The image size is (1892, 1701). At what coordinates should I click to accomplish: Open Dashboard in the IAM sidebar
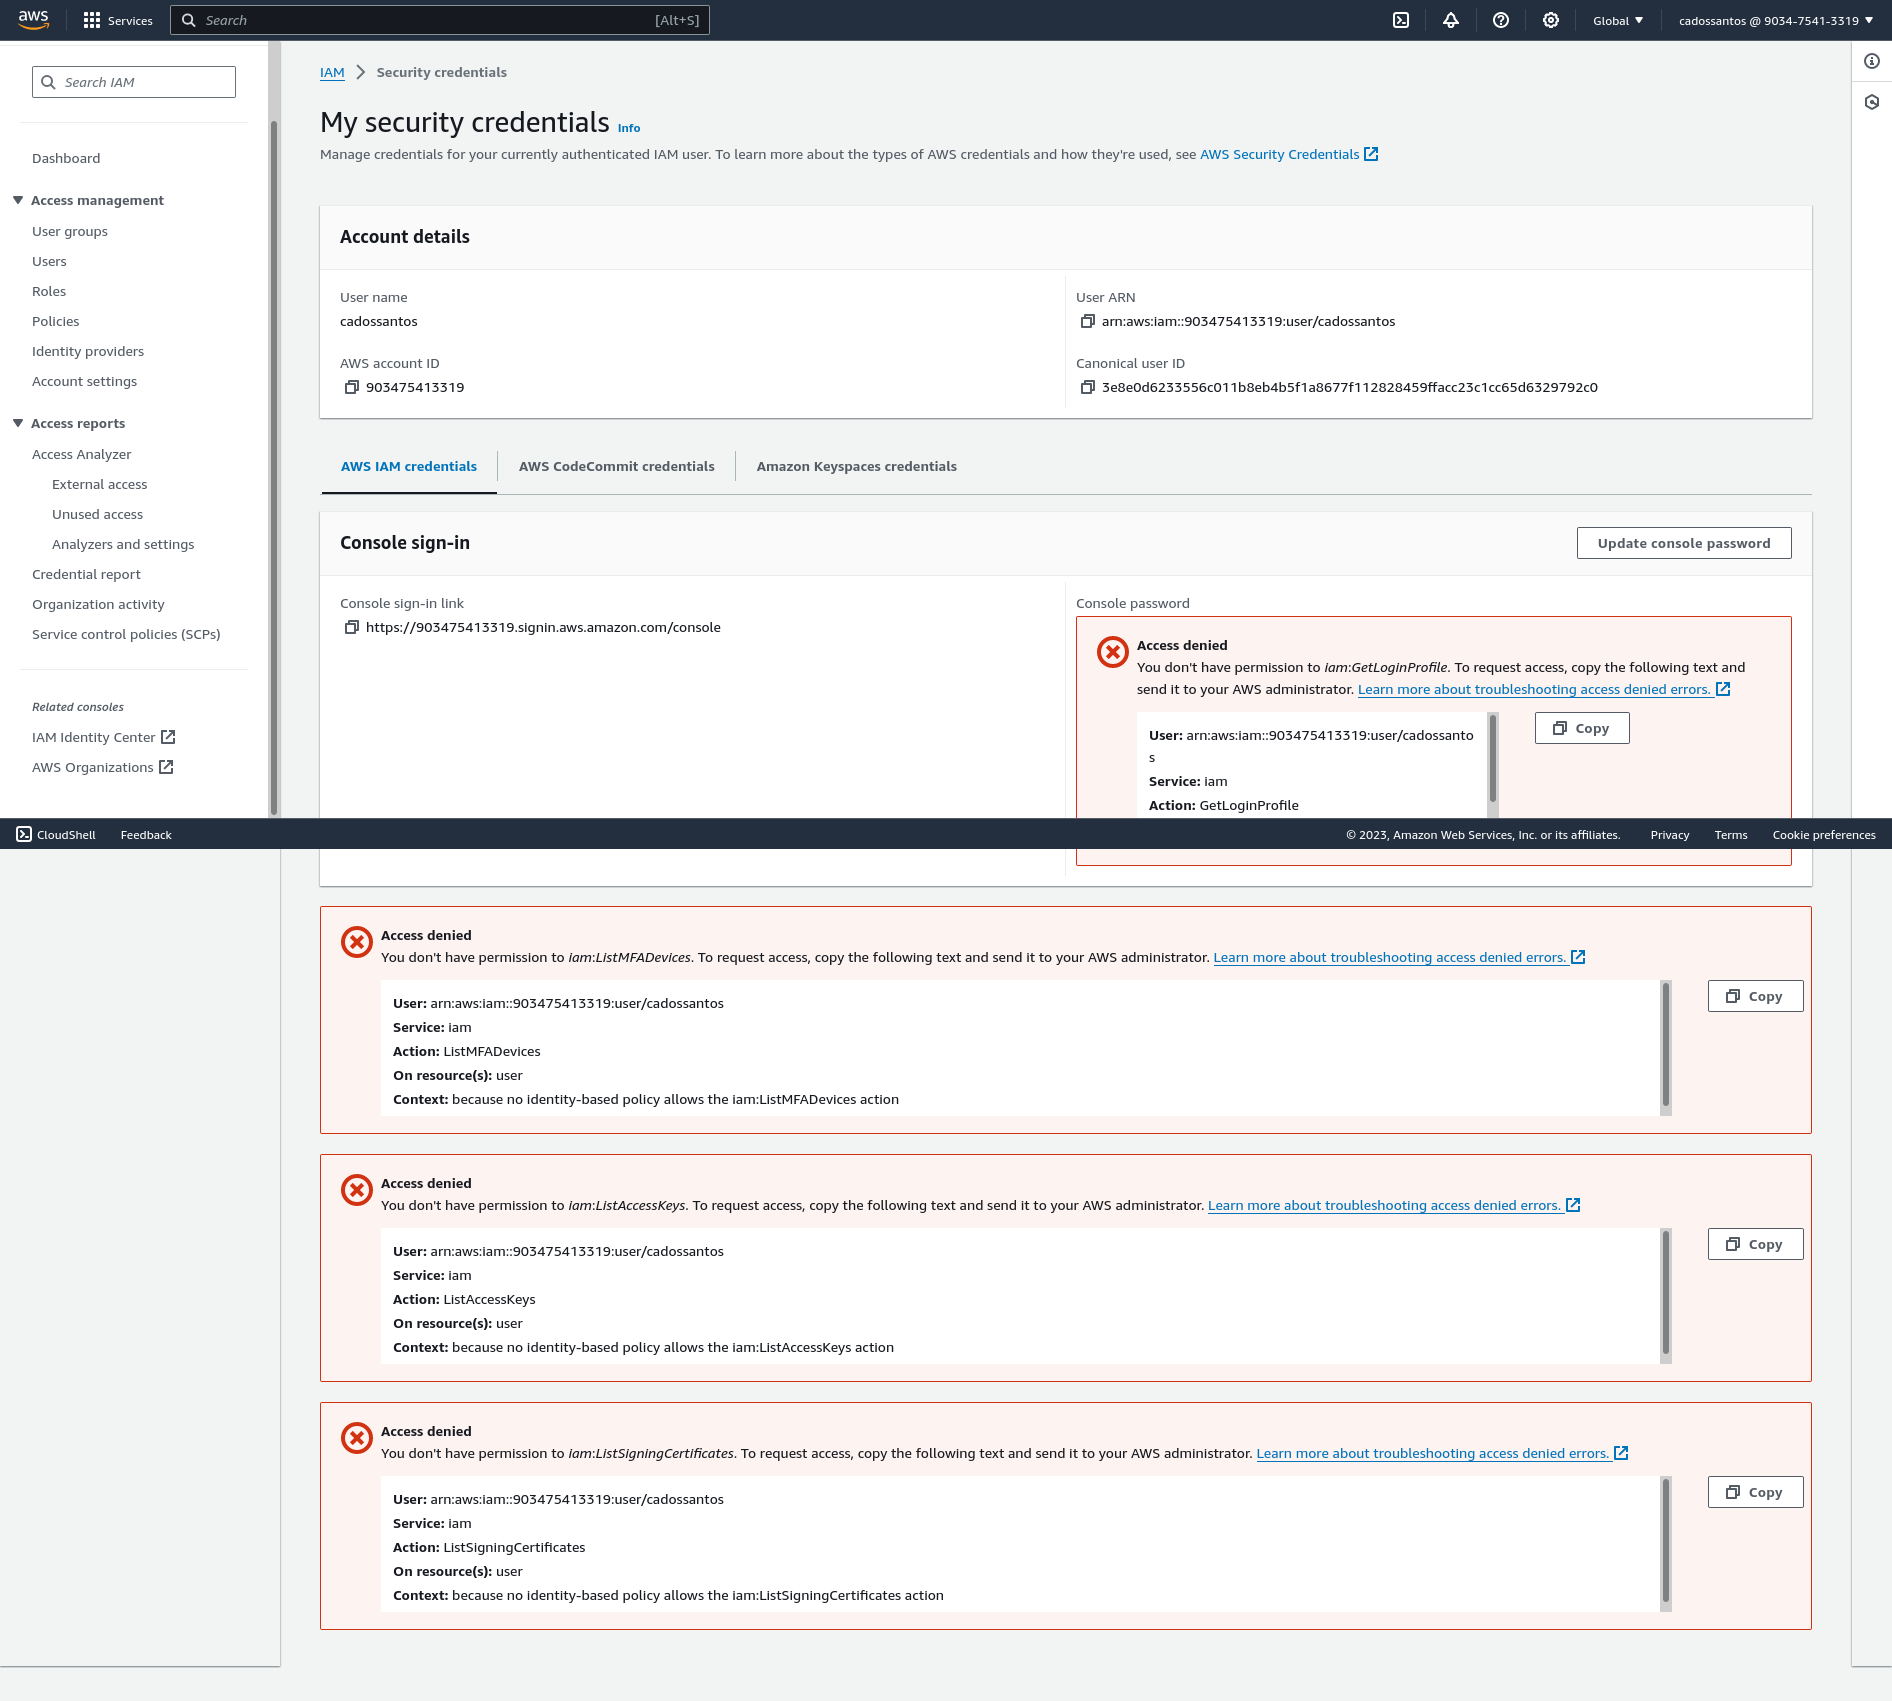66,158
